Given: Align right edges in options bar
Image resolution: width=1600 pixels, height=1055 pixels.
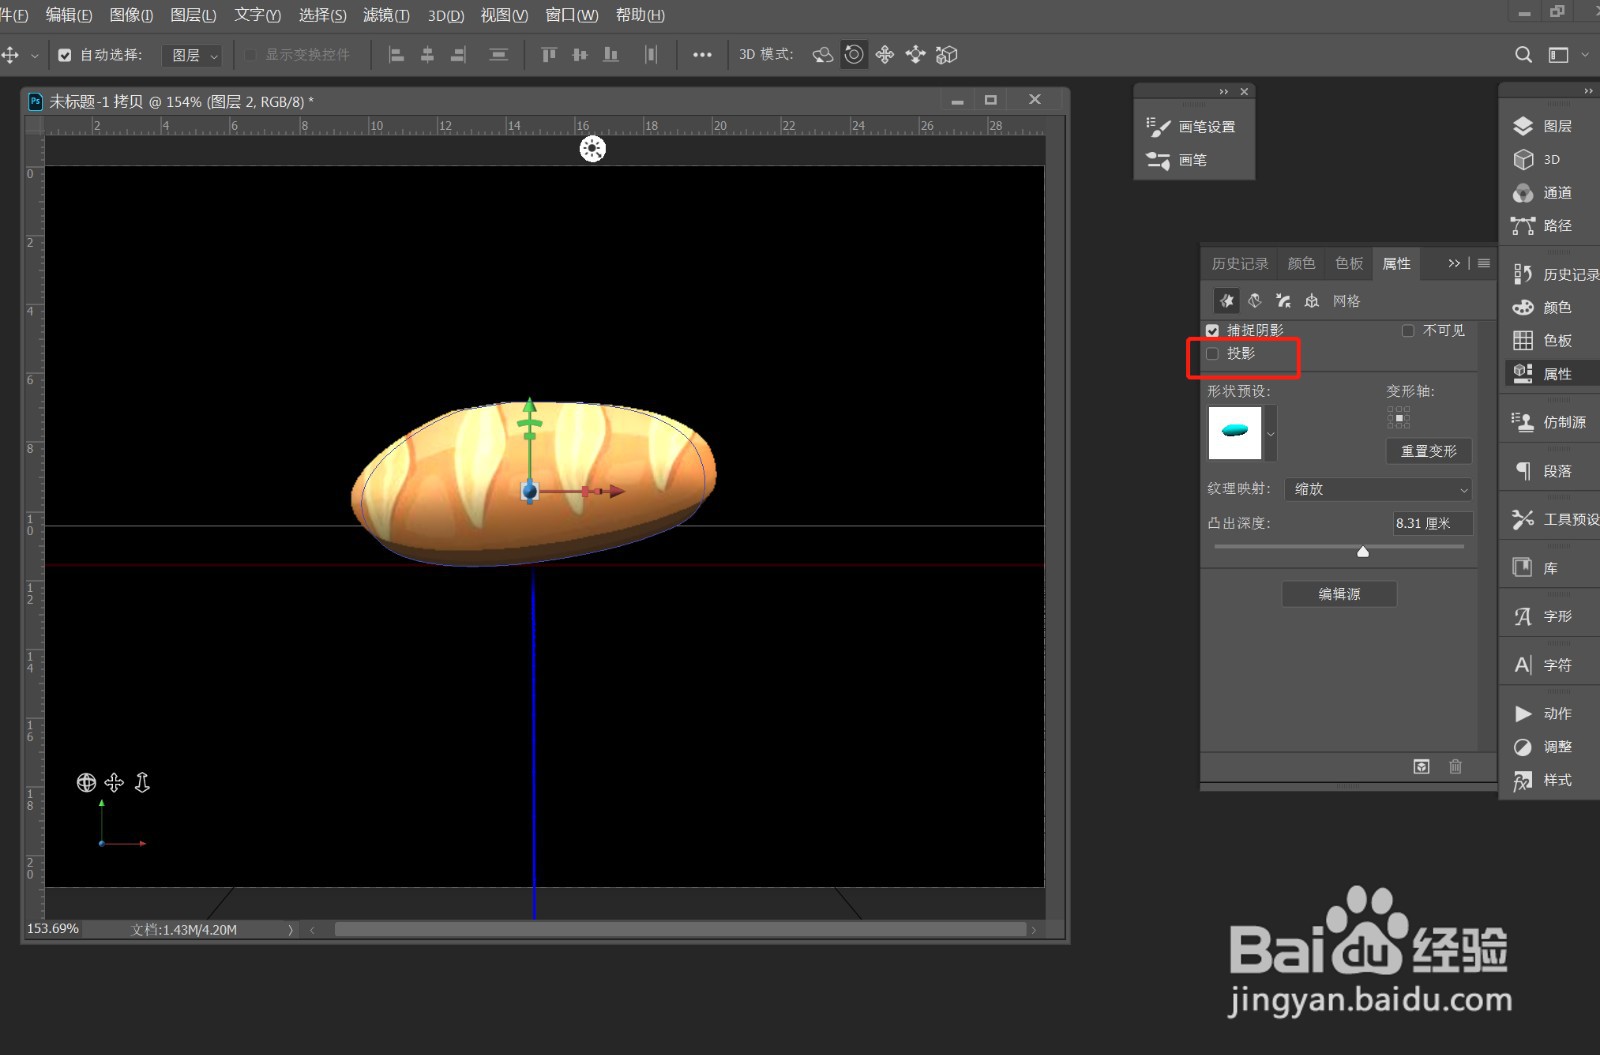Looking at the screenshot, I should point(458,55).
